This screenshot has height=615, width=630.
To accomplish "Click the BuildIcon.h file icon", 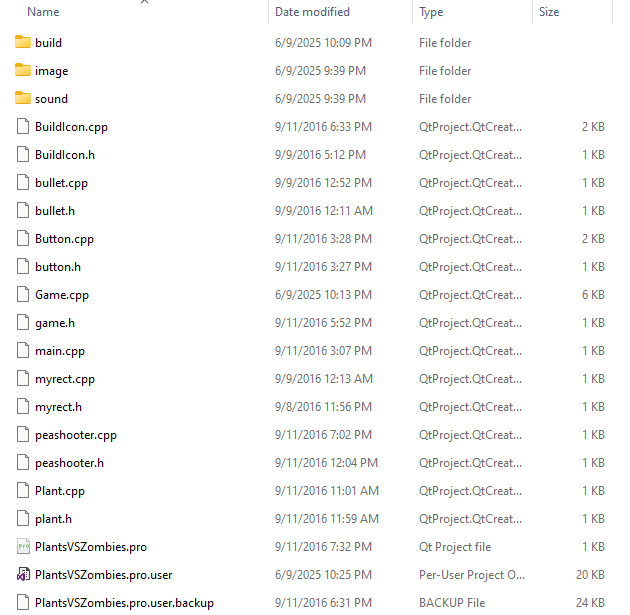I will [23, 155].
